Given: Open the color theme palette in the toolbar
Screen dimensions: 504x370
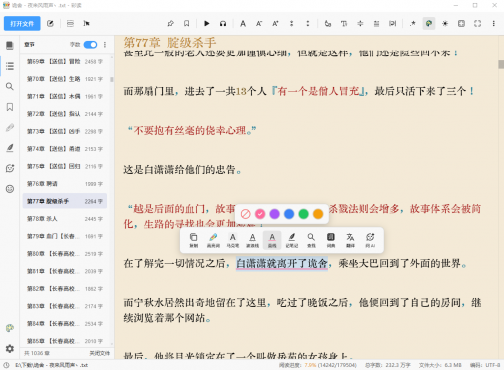Looking at the screenshot, I should 429,23.
